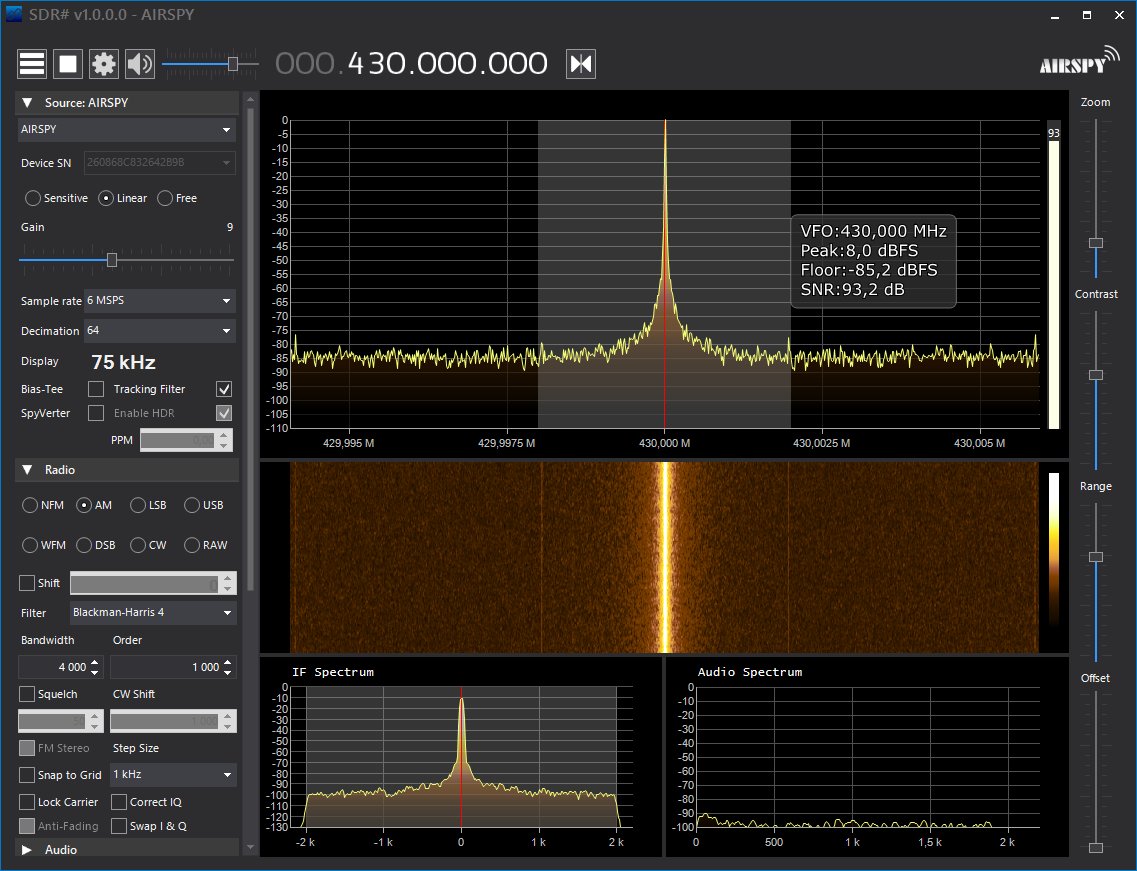1137x871 pixels.
Task: Adjust the Range slider
Action: [1096, 557]
